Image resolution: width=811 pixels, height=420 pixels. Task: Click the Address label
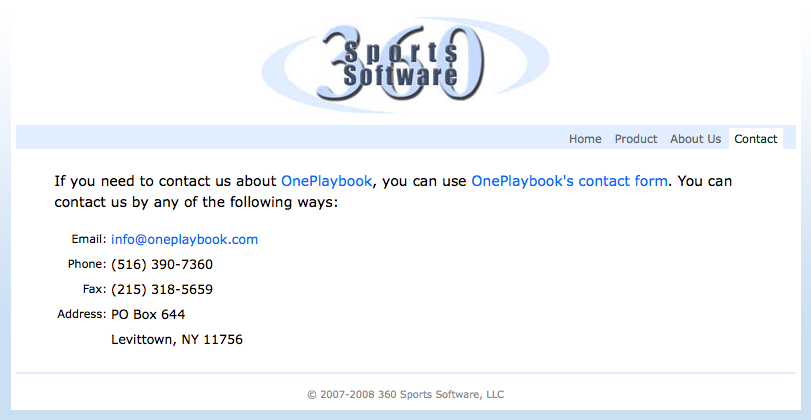coord(82,314)
